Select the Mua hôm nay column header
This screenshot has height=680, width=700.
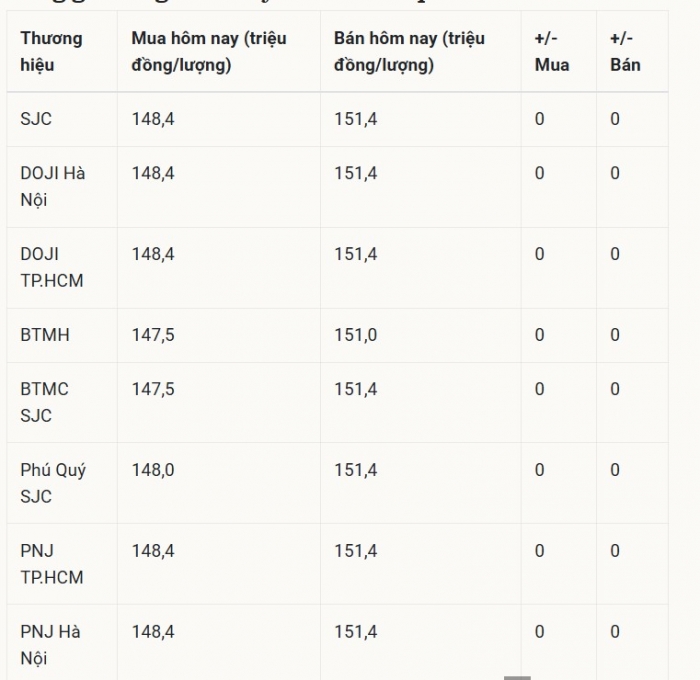[x=219, y=51]
